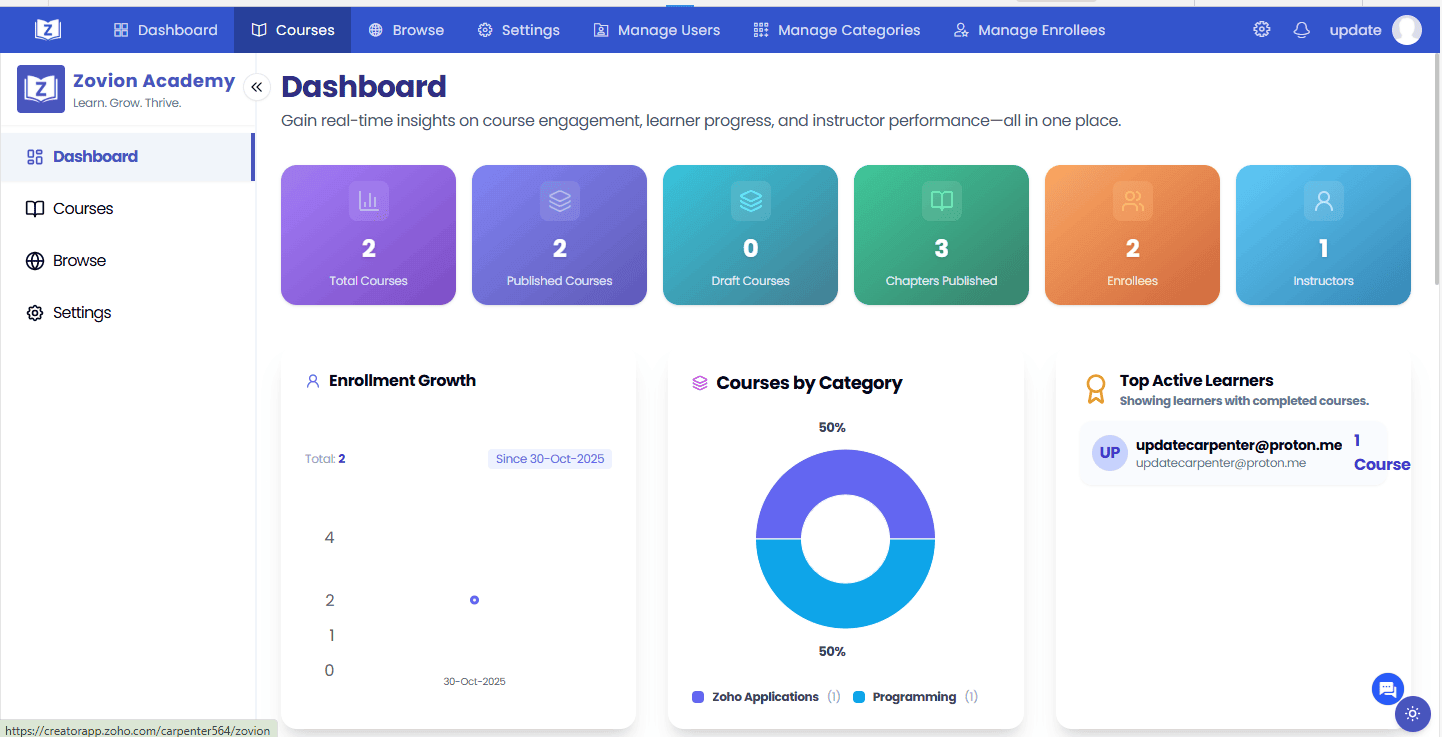Click the Total Courses chart icon
This screenshot has height=737, width=1442.
[369, 201]
